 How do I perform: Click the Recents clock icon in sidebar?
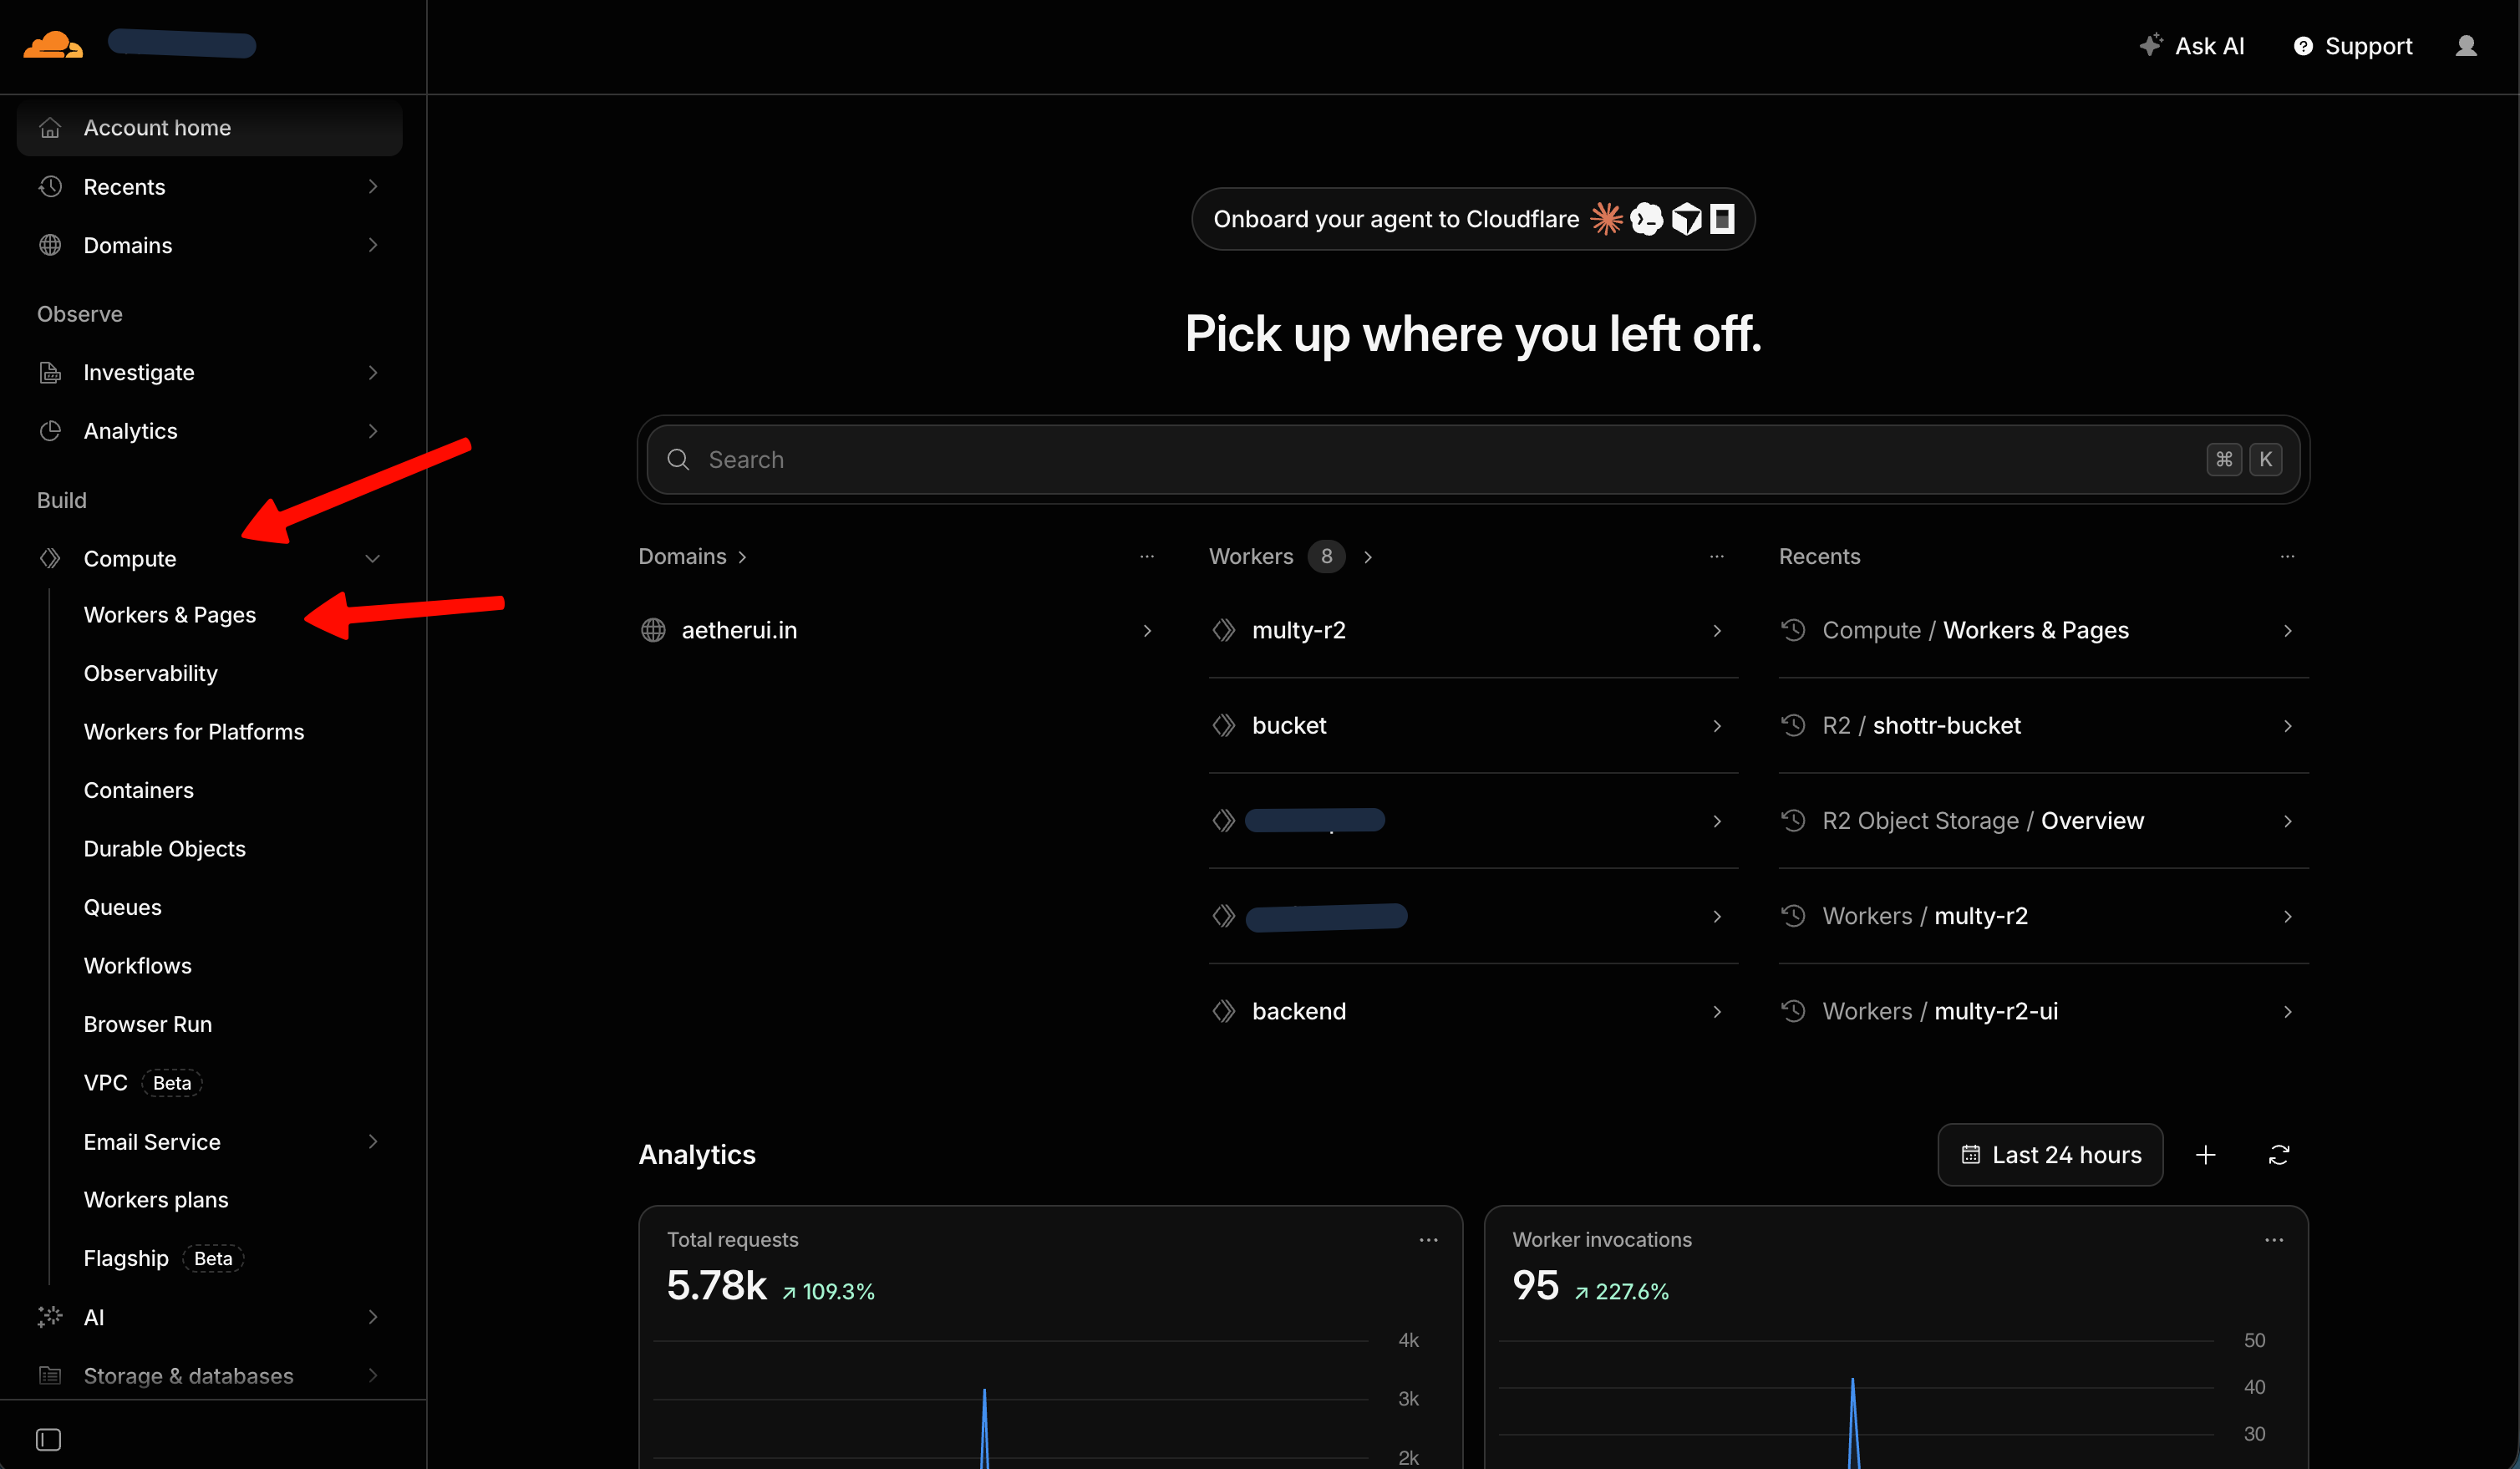(50, 187)
